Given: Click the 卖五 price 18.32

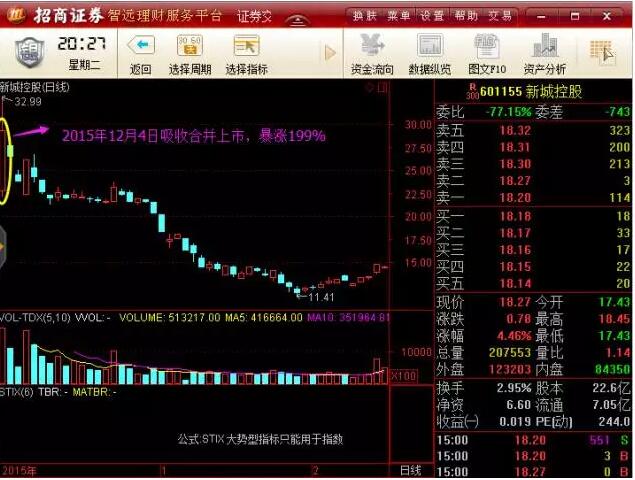Looking at the screenshot, I should tap(515, 130).
